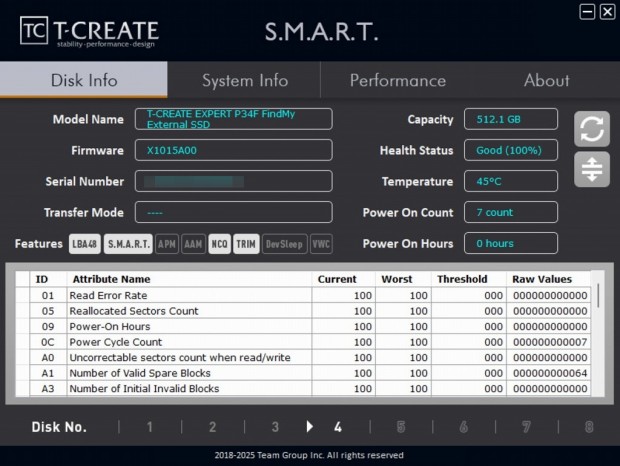Toggle the S.M.A.R.T. feature badge
This screenshot has height=466, width=620.
click(128, 244)
